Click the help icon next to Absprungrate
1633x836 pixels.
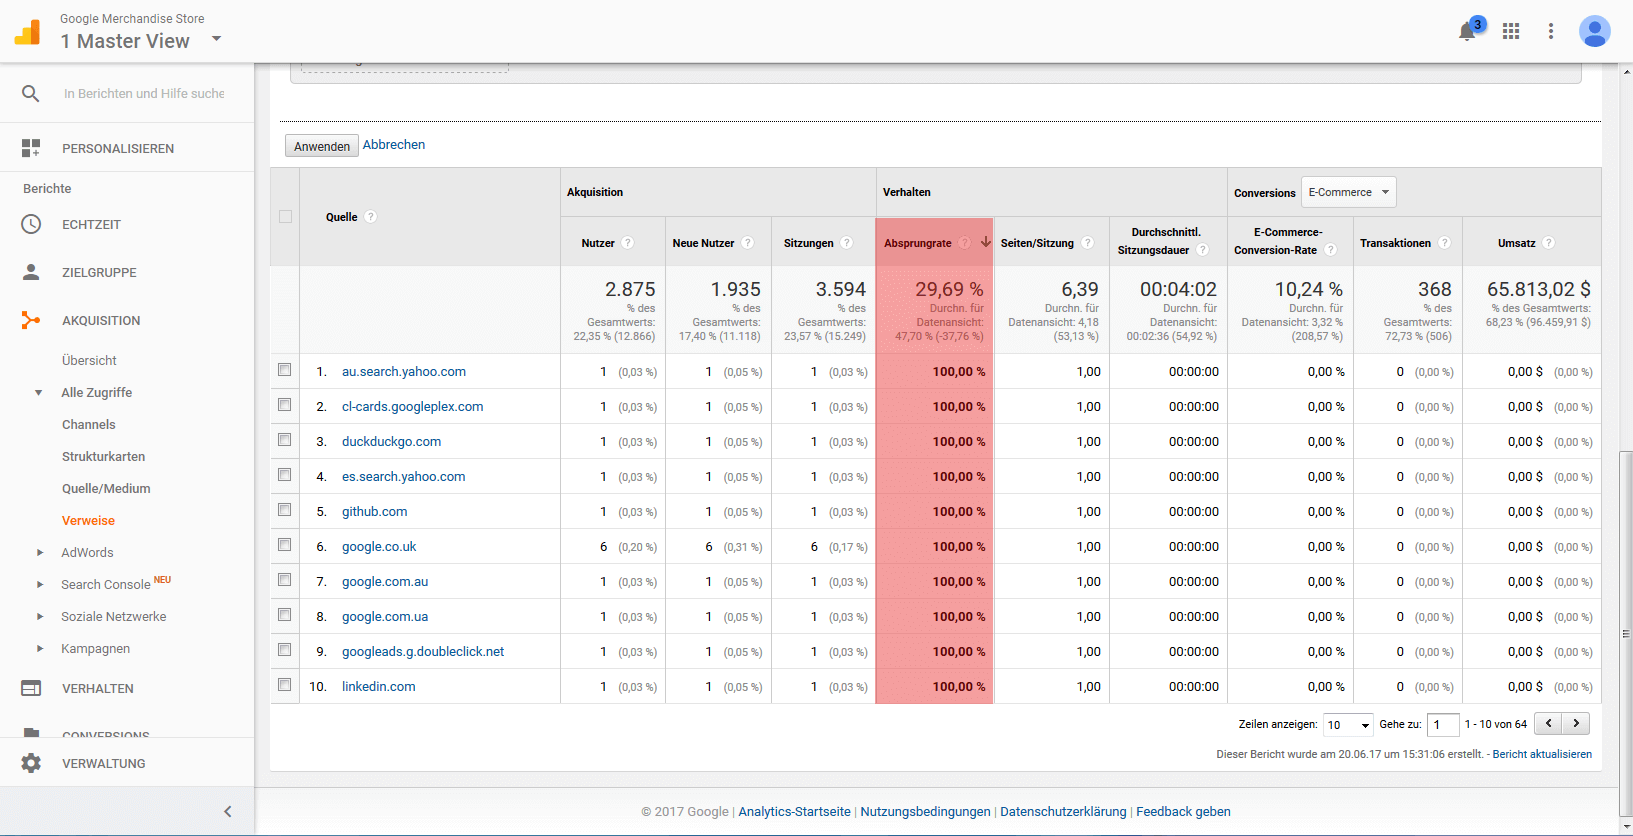(x=964, y=243)
